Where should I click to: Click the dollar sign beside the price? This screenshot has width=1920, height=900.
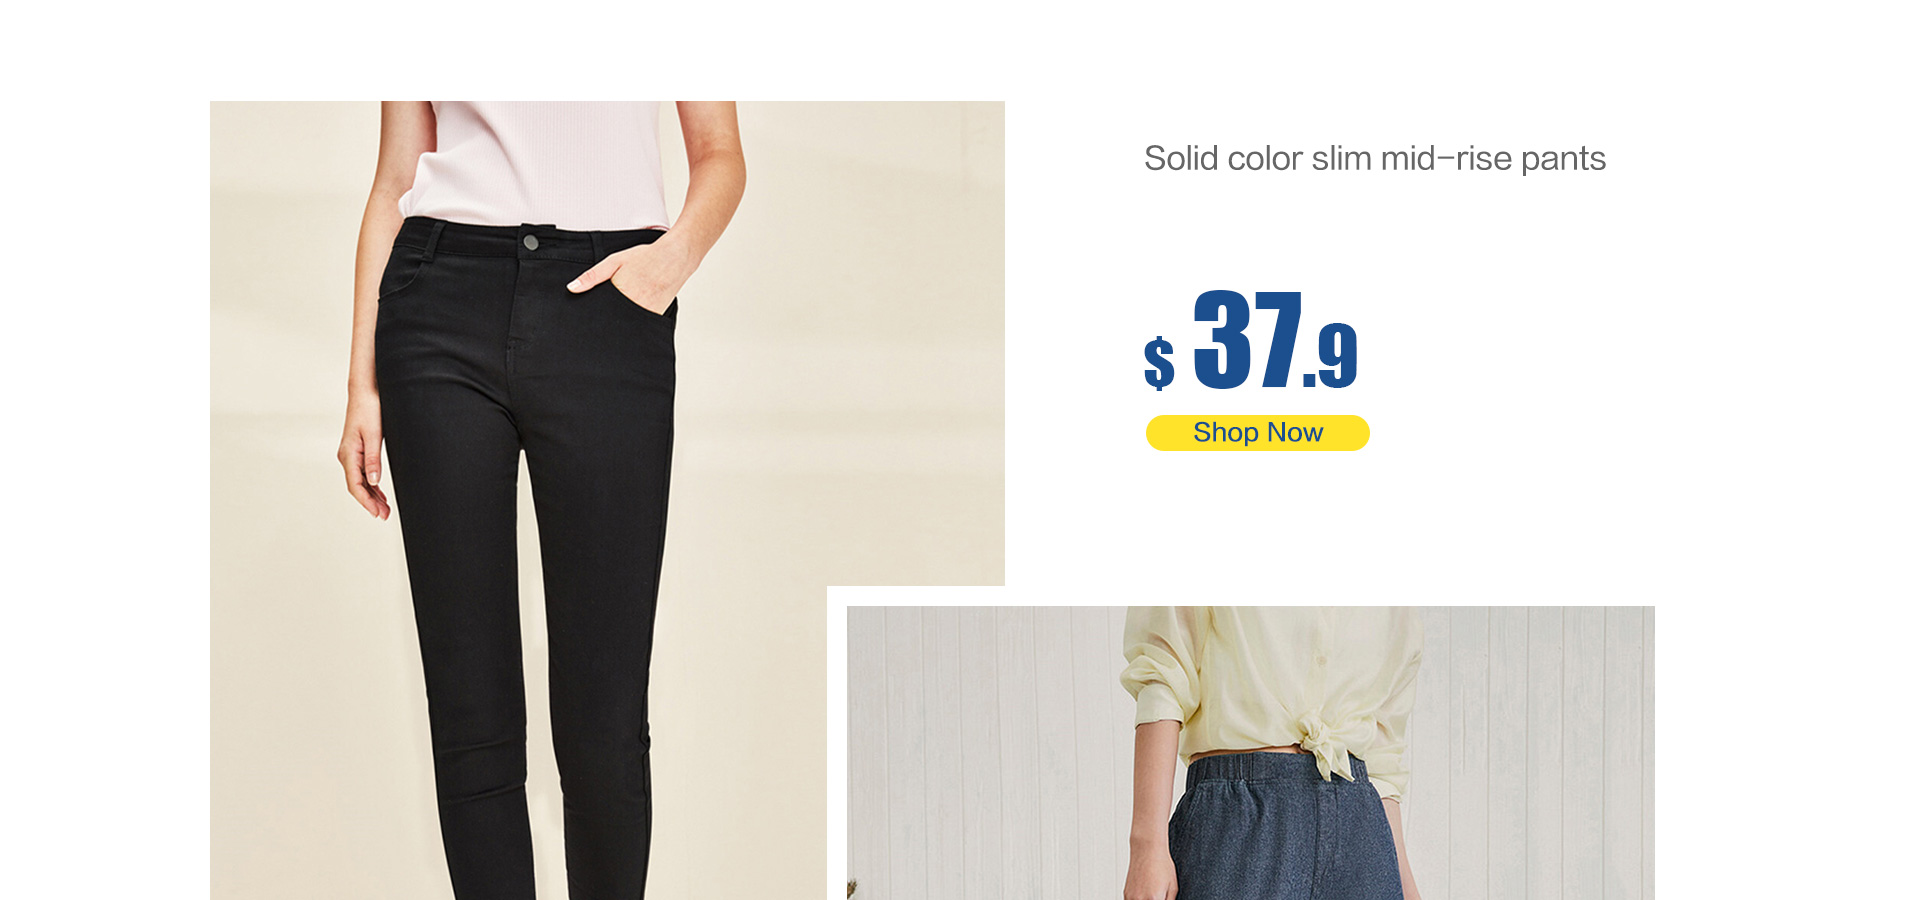(1159, 362)
